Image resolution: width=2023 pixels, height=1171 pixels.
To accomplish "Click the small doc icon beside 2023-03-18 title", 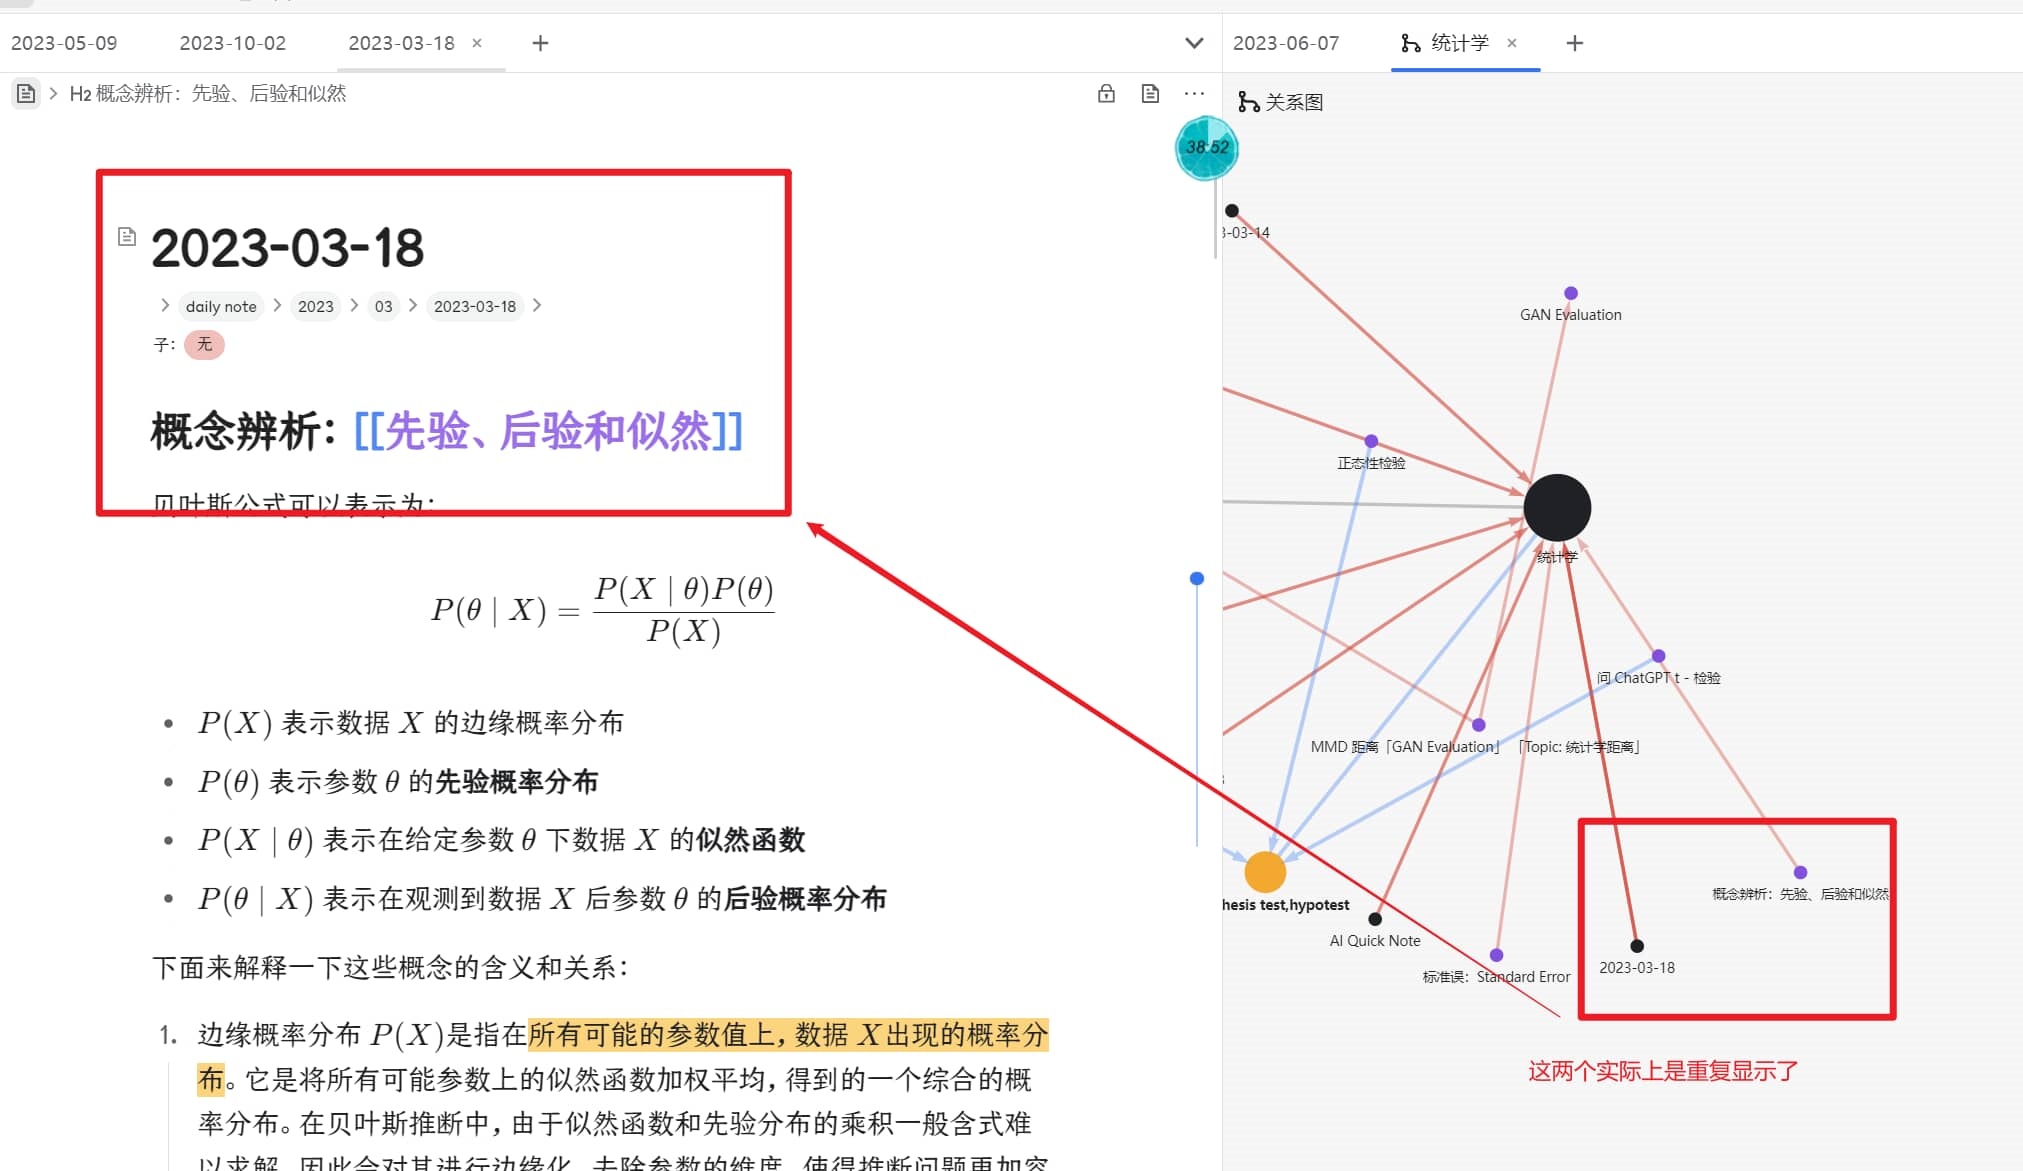I will (x=127, y=237).
